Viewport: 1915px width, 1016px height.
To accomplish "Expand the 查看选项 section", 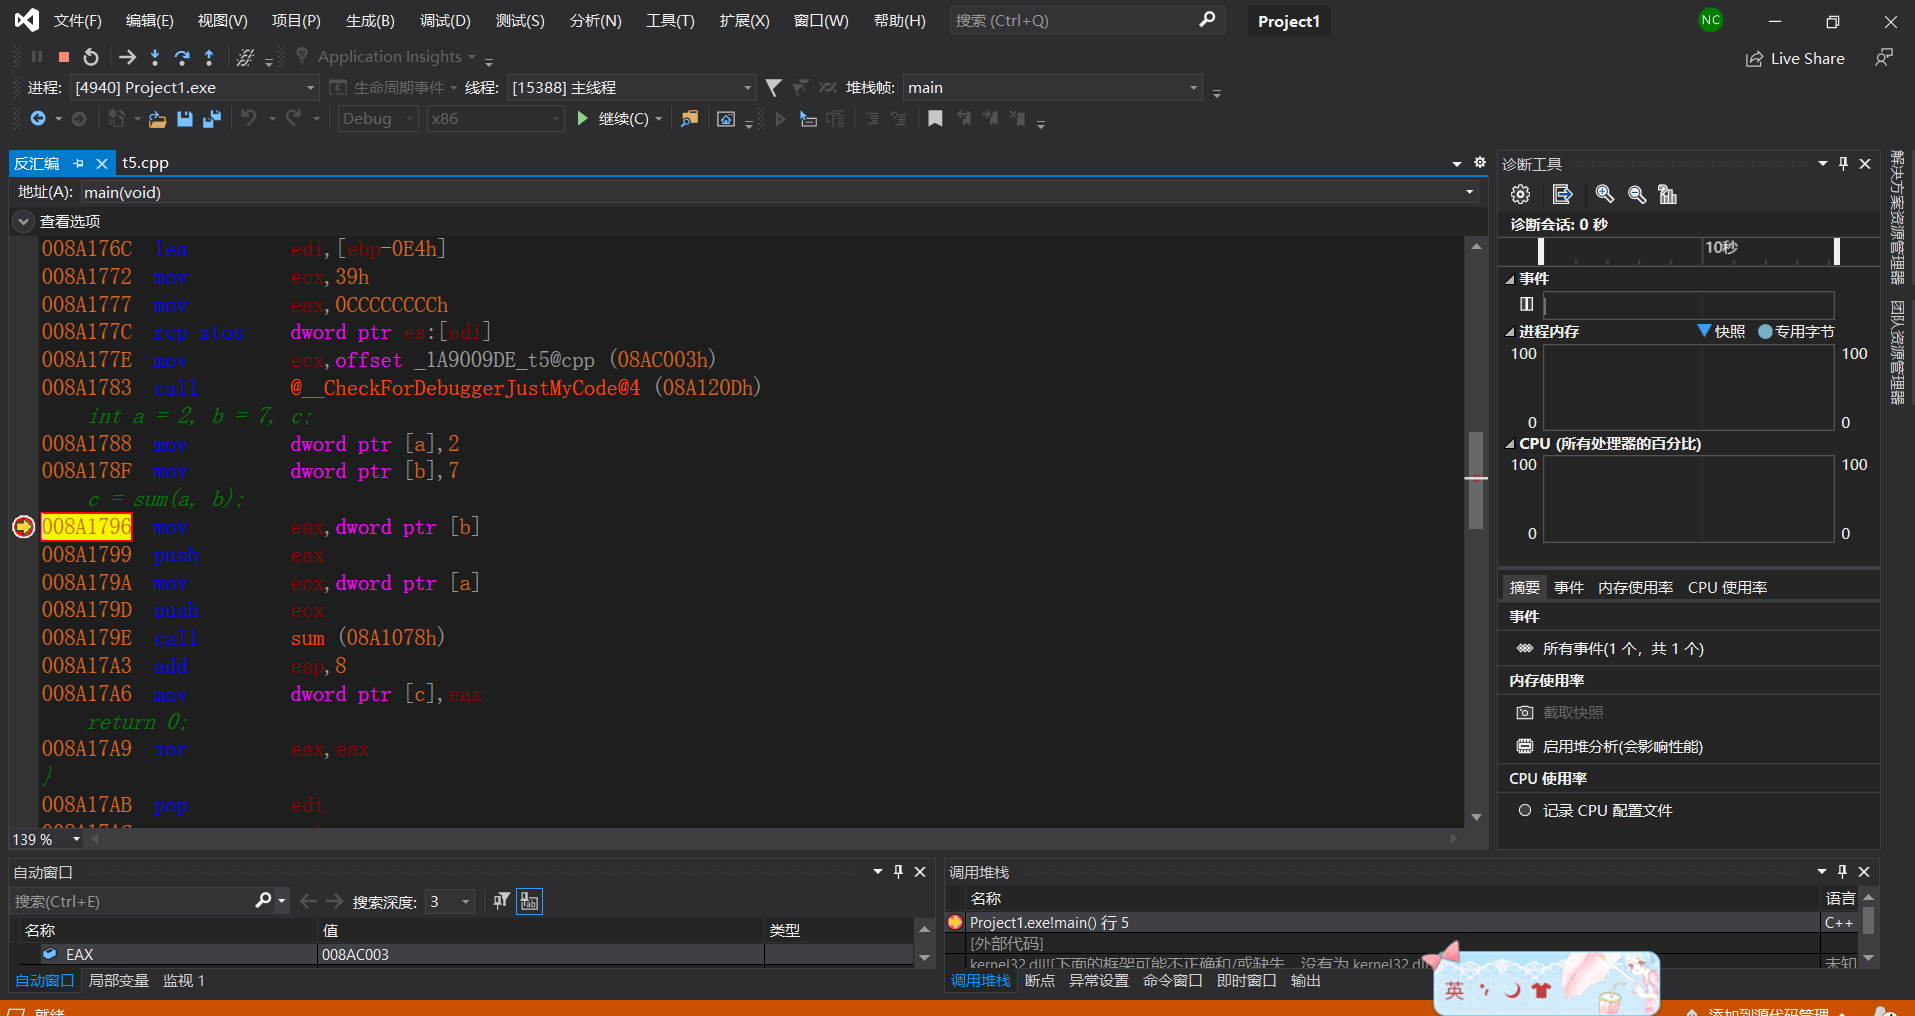I will (24, 222).
